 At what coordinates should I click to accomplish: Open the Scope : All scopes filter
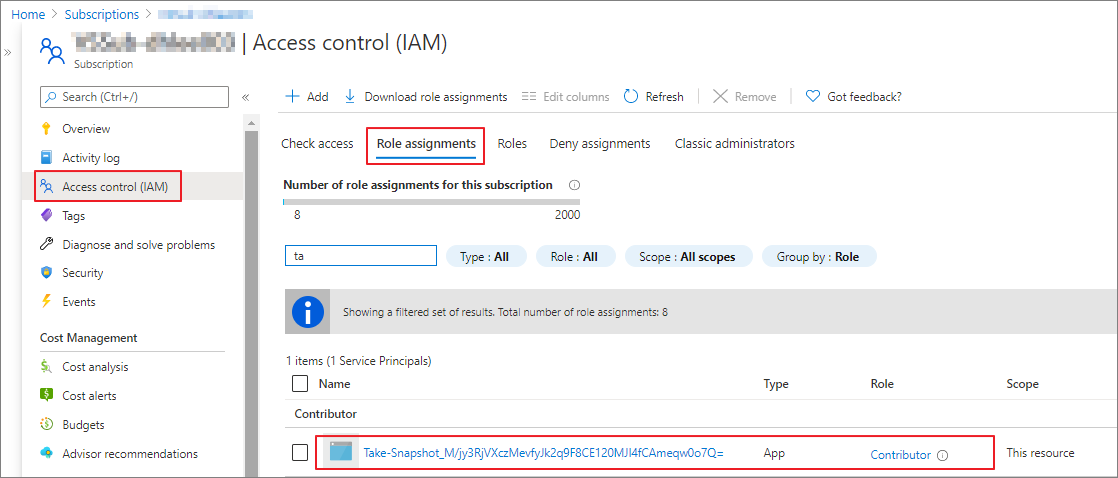[x=689, y=256]
